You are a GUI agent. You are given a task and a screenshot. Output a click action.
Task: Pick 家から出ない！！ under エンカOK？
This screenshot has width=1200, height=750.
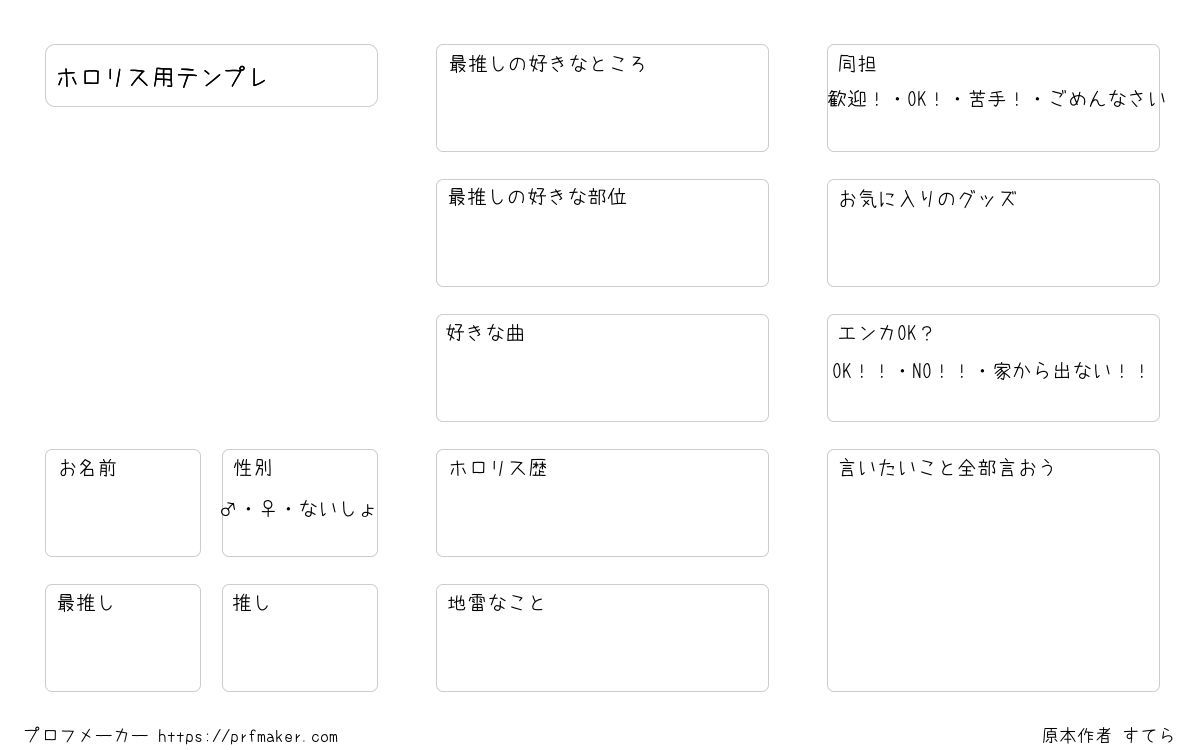[1070, 371]
